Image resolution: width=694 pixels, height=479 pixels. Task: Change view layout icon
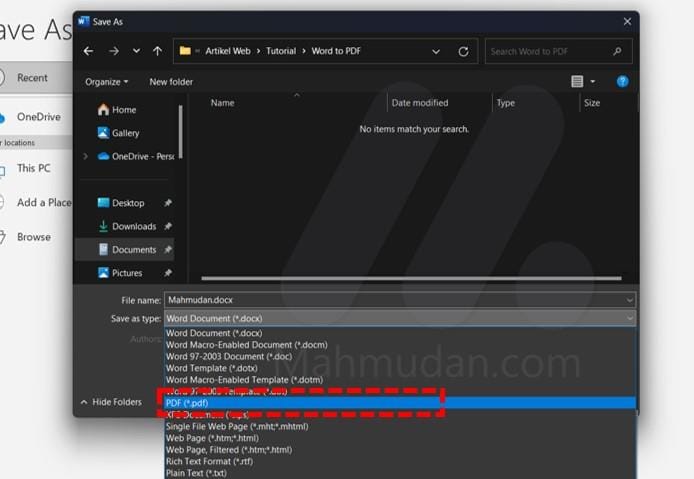coord(577,81)
